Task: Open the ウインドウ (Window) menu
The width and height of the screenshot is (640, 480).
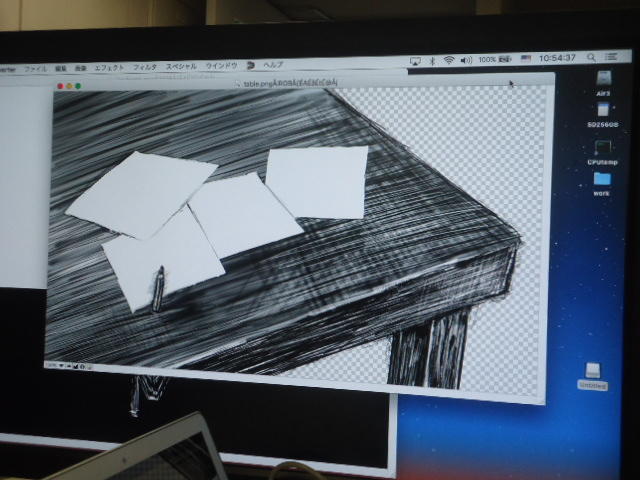Action: coord(221,65)
